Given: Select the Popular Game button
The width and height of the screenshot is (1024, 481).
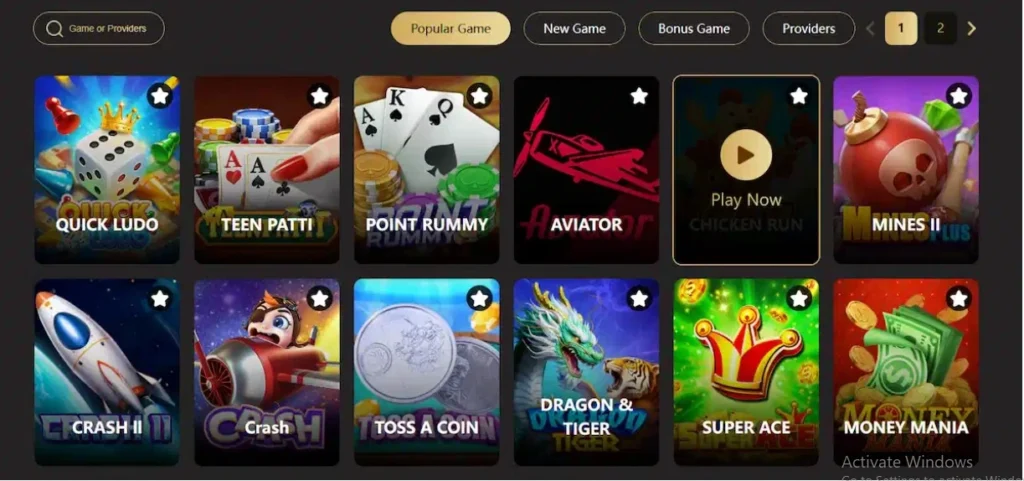Looking at the screenshot, I should click(451, 29).
